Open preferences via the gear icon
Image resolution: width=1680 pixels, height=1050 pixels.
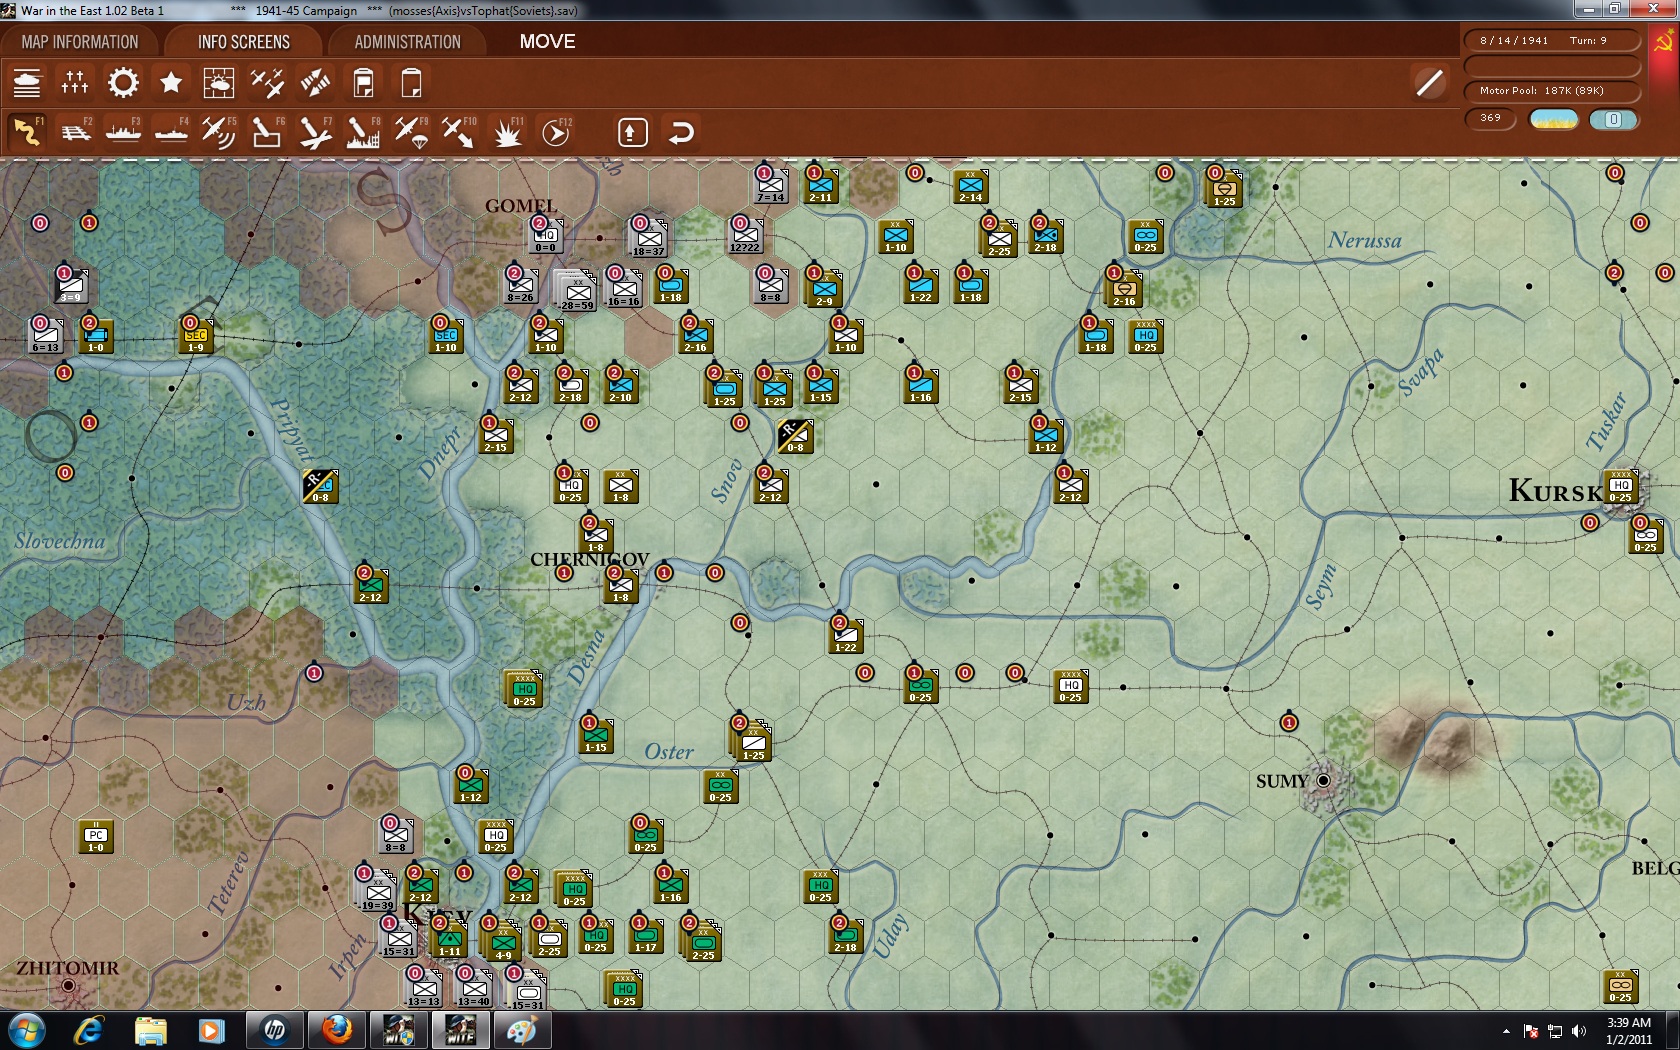(x=122, y=83)
